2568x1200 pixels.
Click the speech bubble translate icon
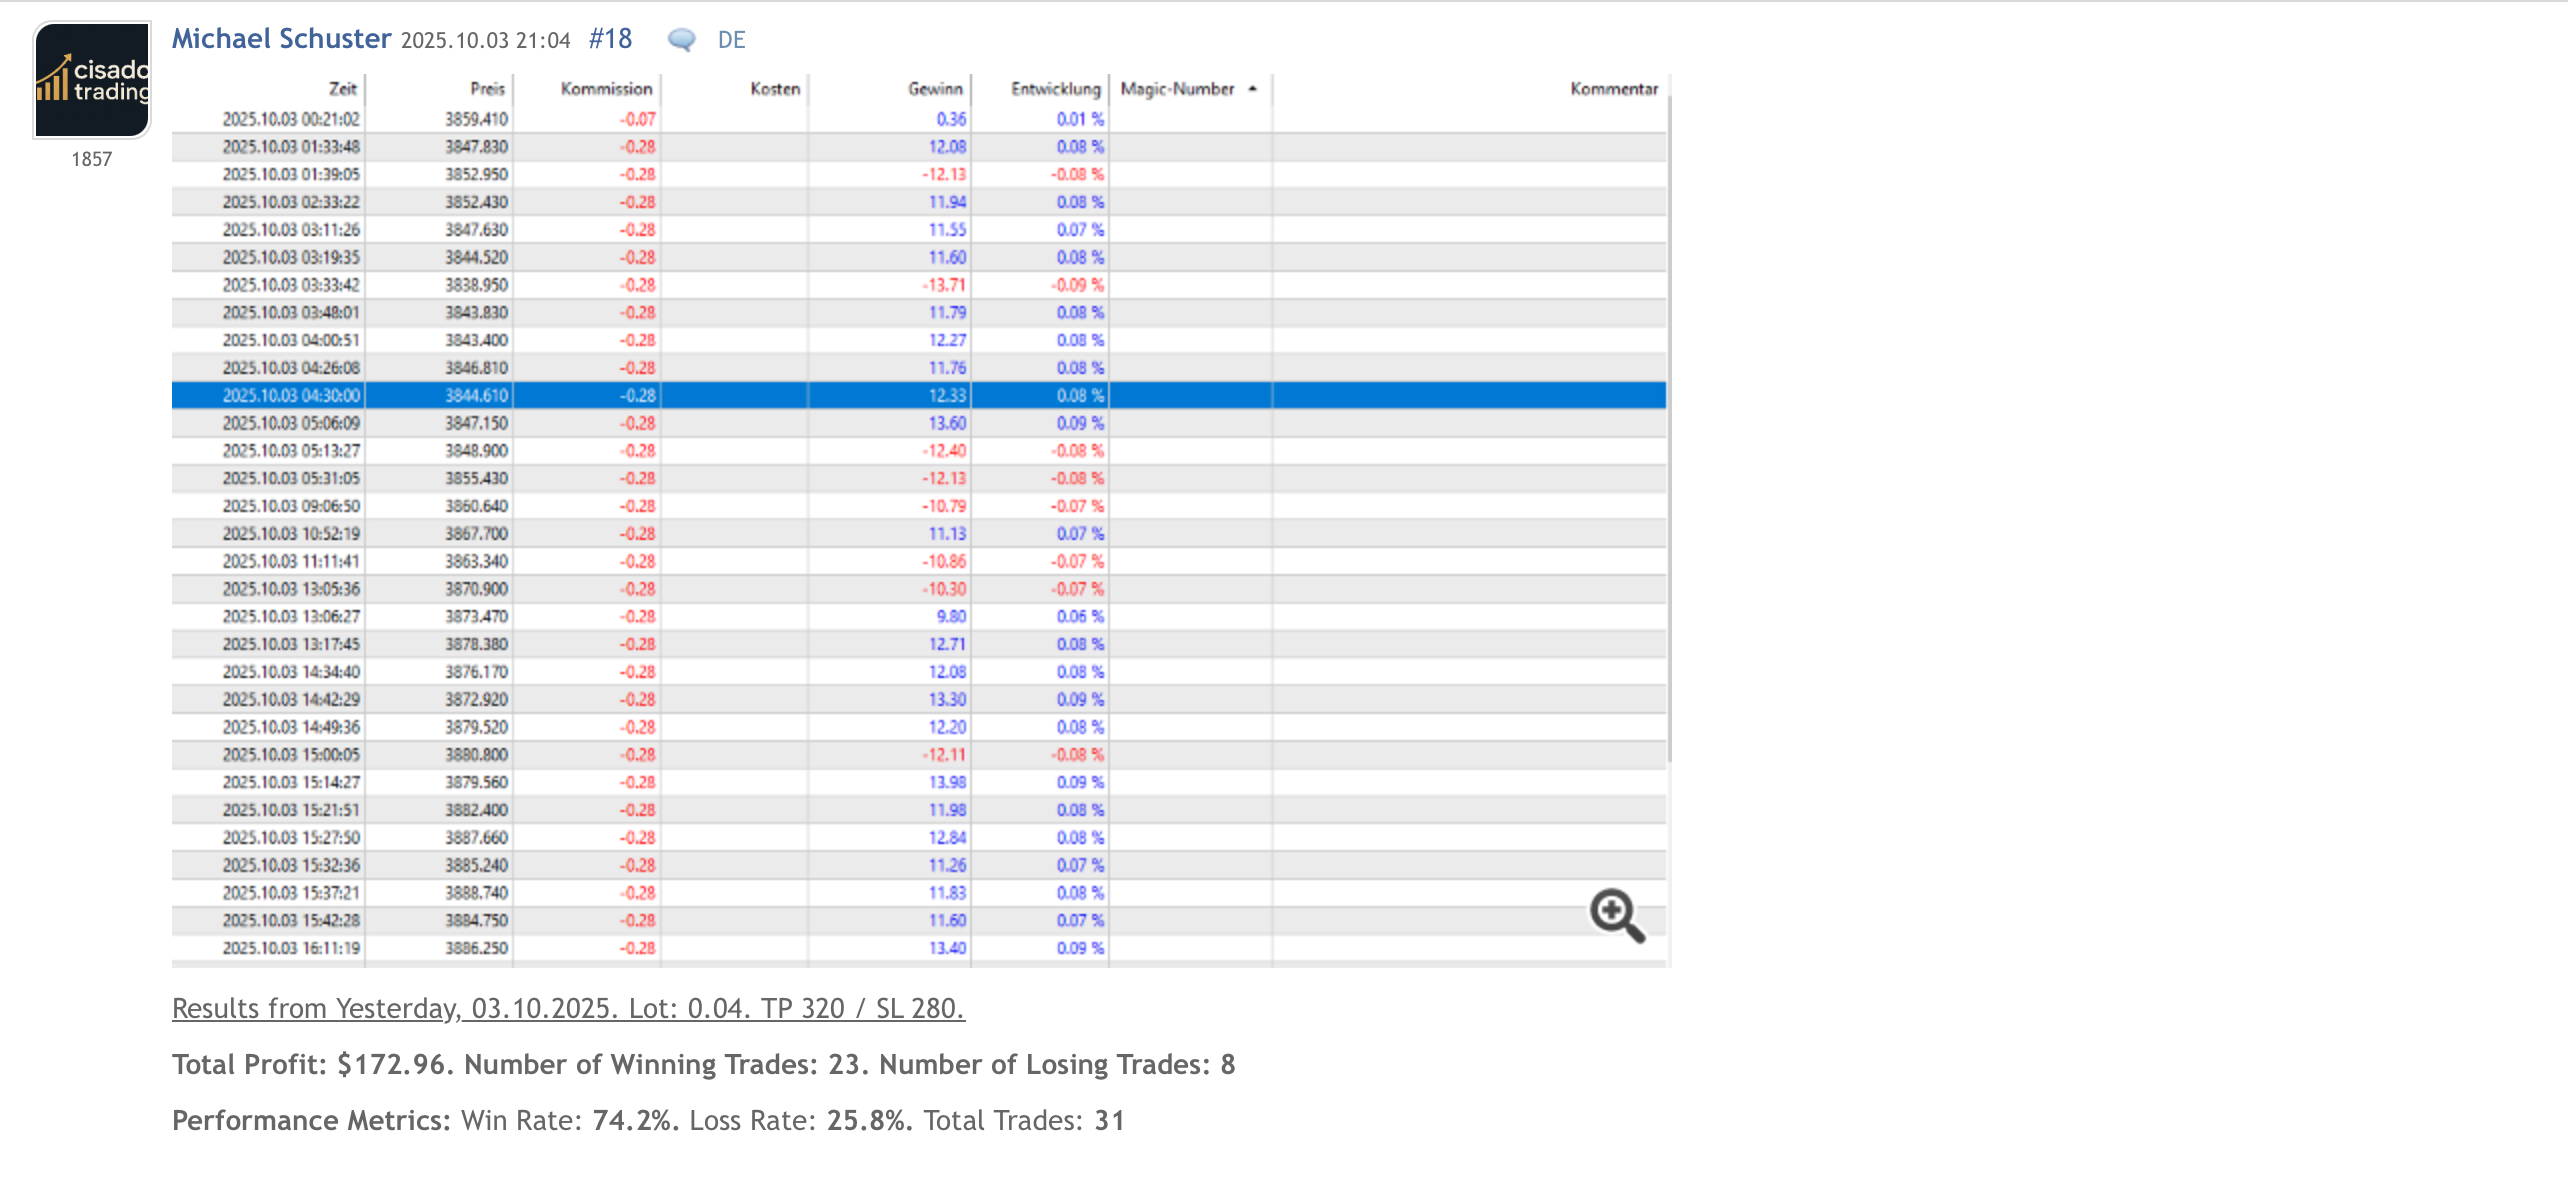[681, 40]
